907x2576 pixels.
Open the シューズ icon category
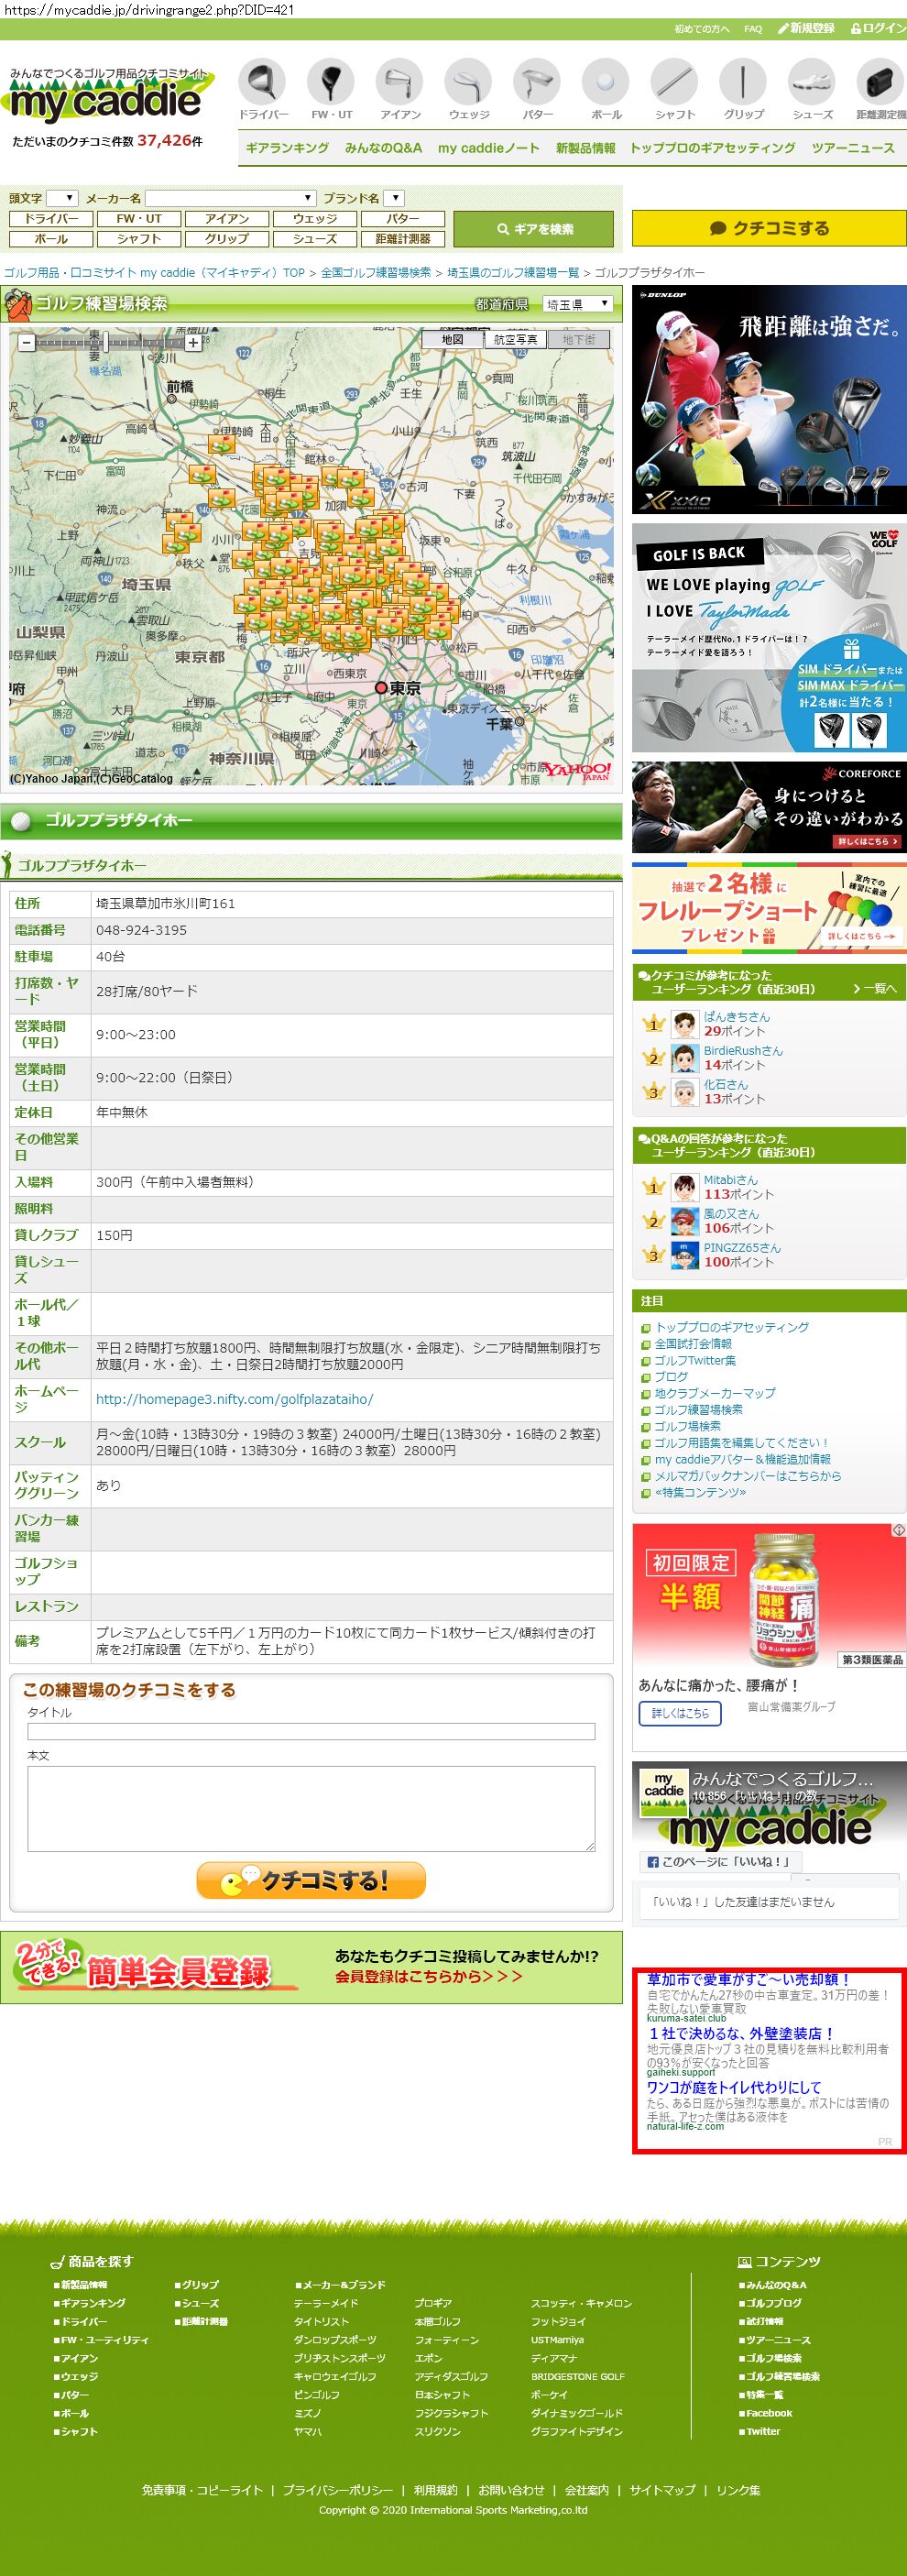point(812,90)
